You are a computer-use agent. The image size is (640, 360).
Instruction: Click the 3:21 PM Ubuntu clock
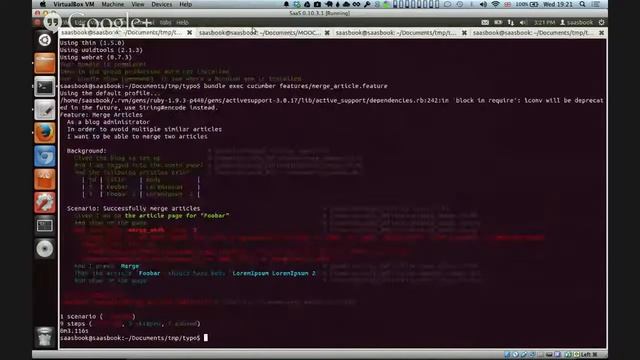[x=544, y=22]
